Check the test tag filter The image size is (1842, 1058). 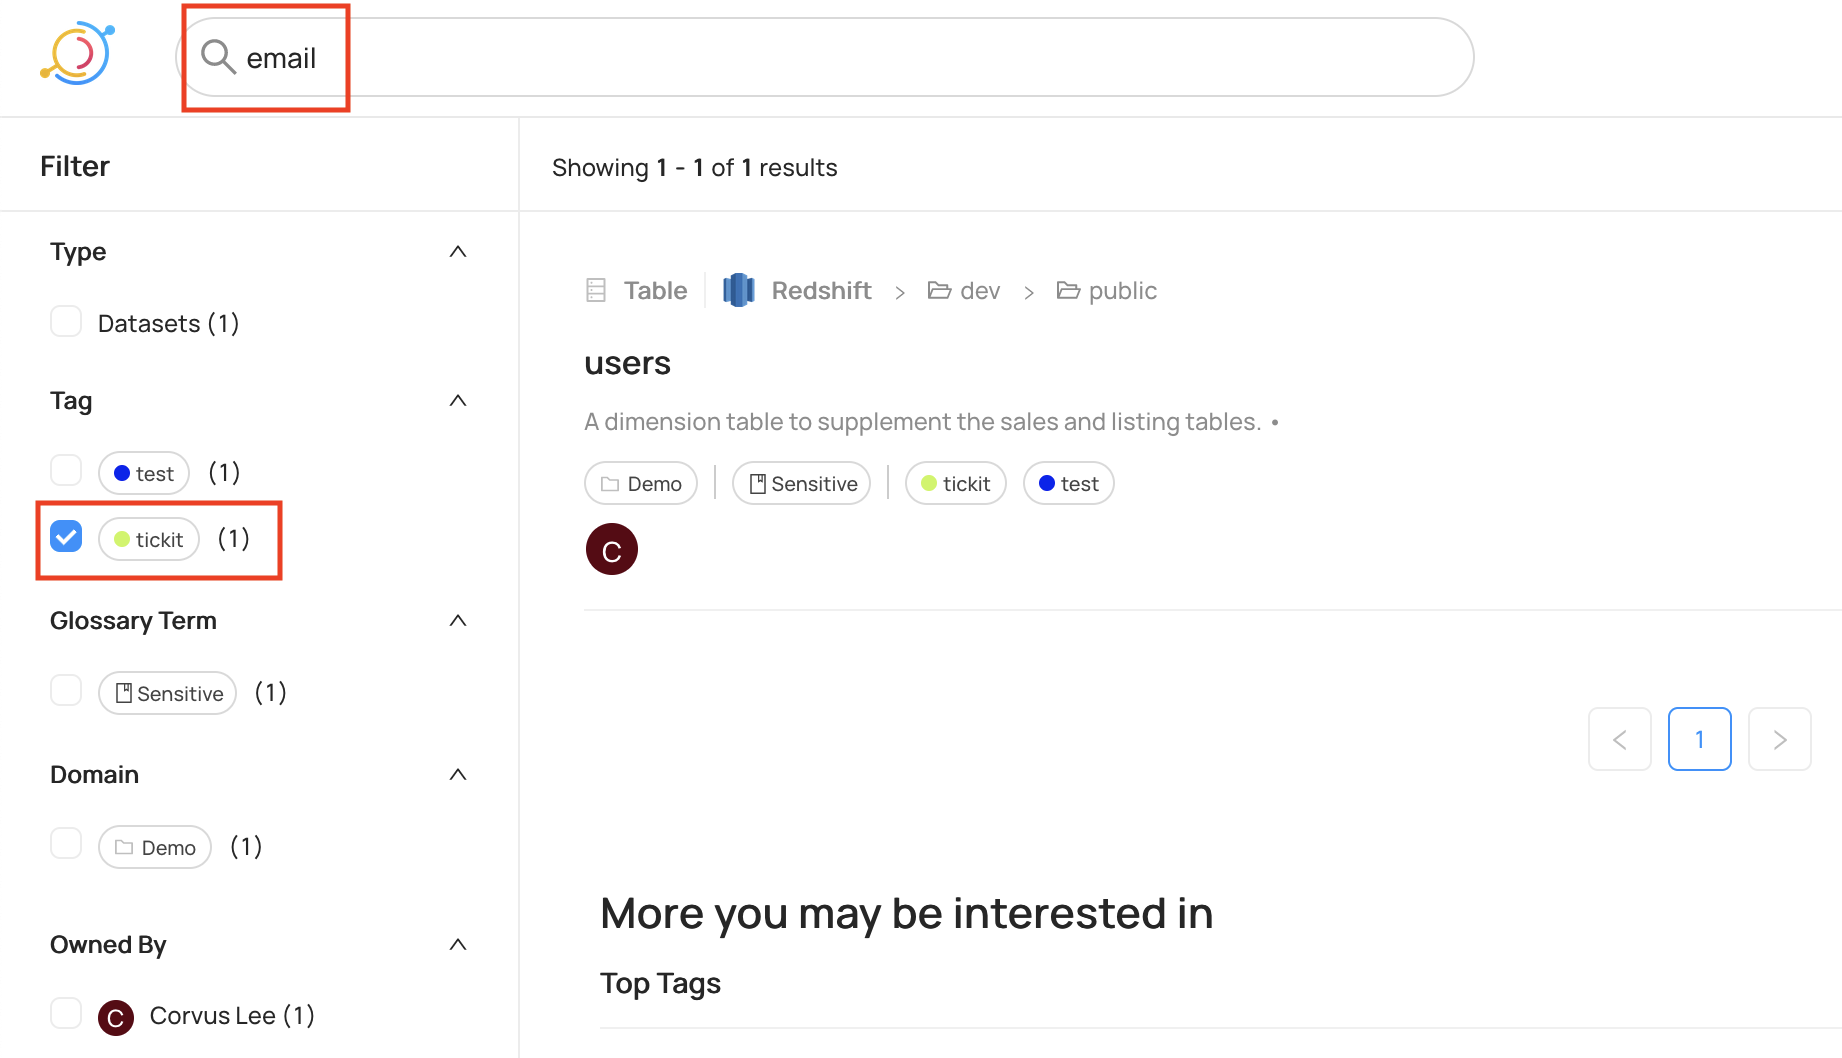pyautogui.click(x=66, y=470)
